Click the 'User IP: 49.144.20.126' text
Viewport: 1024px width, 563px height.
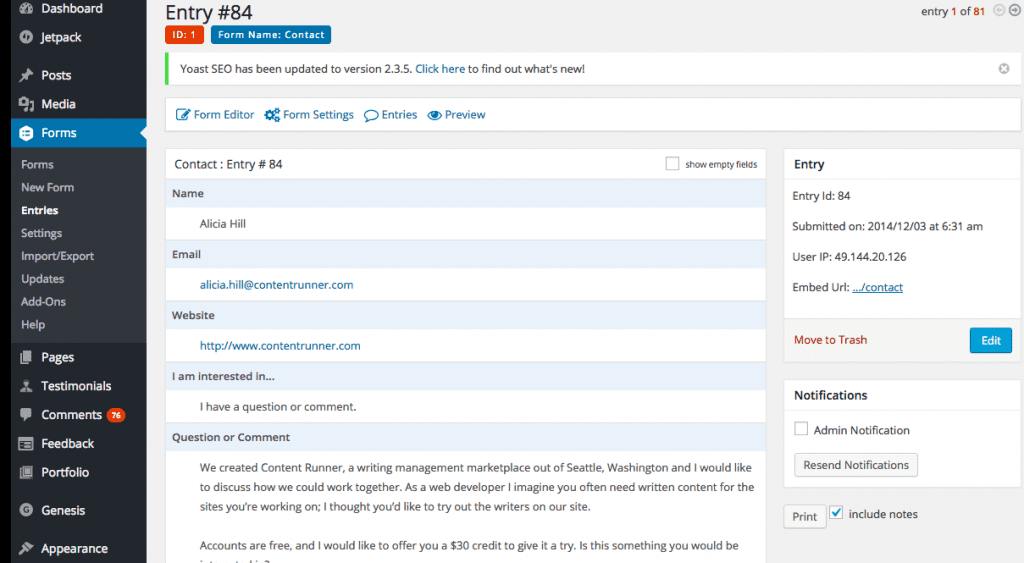(x=849, y=257)
